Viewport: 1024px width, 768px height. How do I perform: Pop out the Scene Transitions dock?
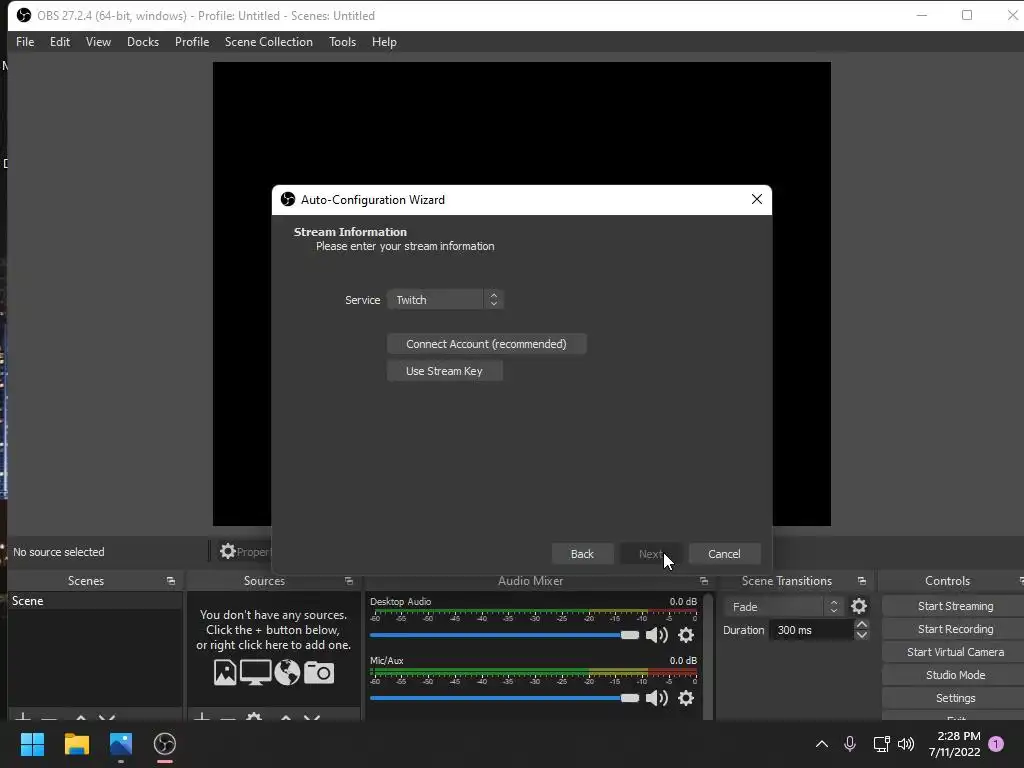pos(861,581)
